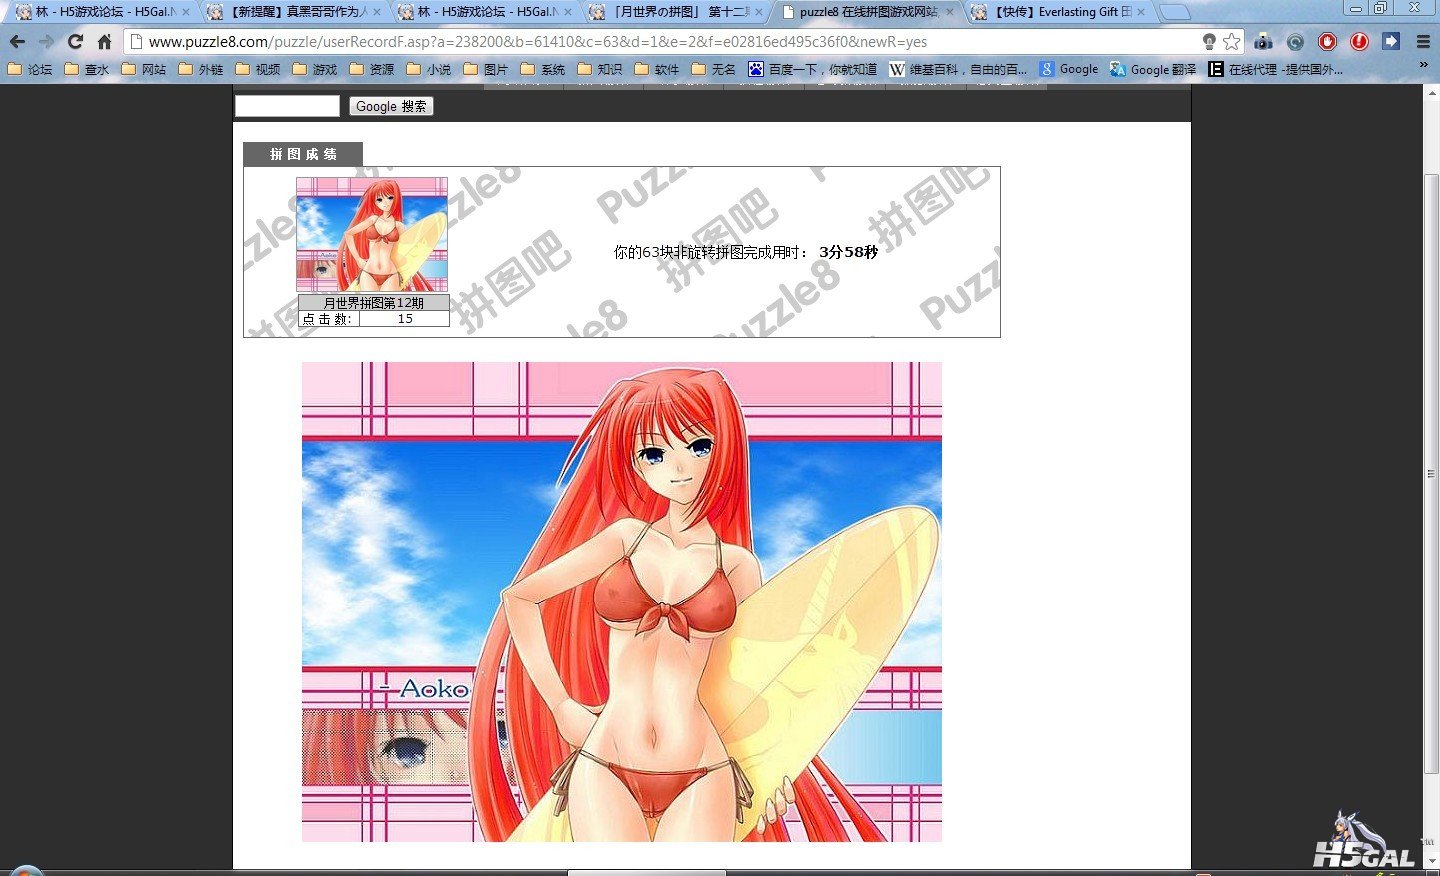This screenshot has height=876, width=1440.
Task: Open the 维基百科 bookmark
Action: (958, 69)
